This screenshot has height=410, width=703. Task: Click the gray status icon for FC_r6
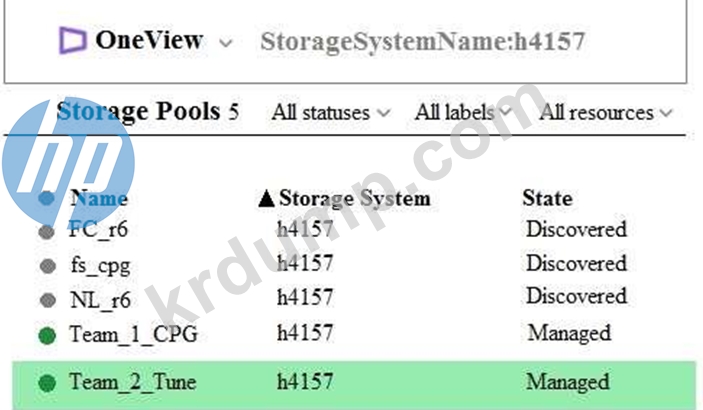[x=47, y=232]
